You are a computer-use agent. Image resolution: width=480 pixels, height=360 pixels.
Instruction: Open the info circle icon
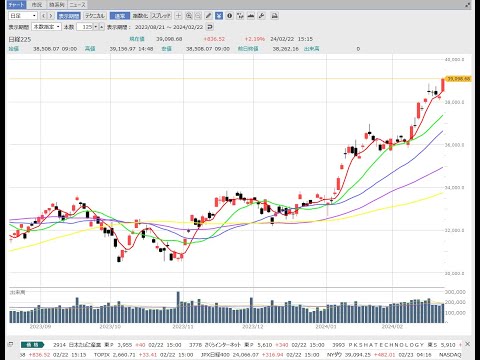click(229, 16)
